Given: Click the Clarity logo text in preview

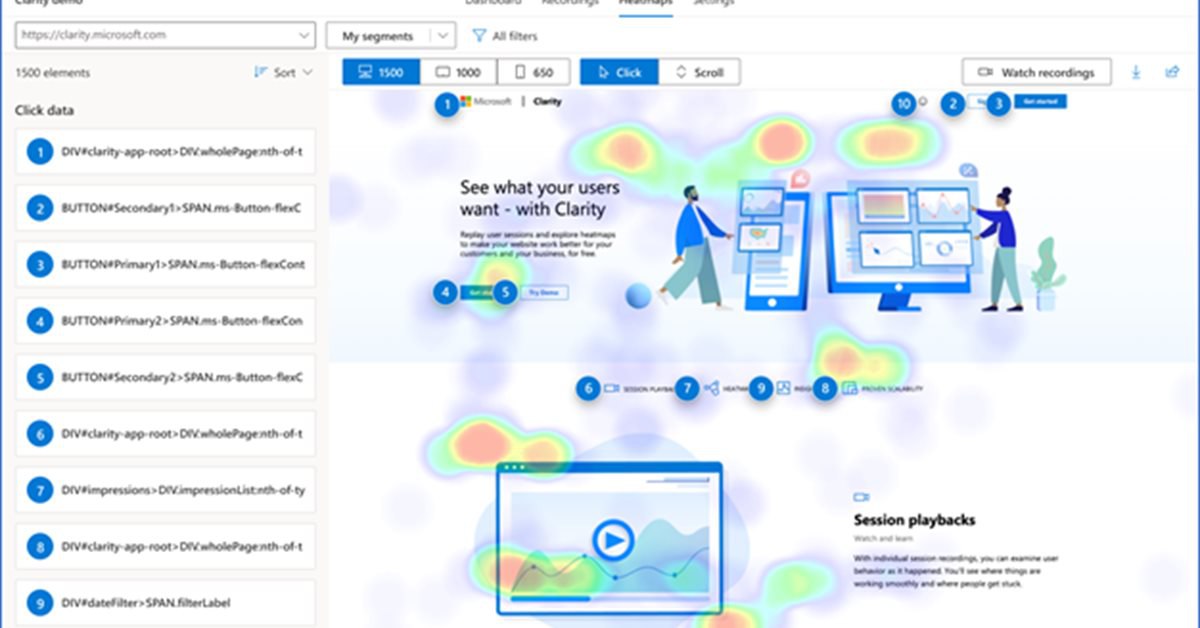Looking at the screenshot, I should [x=548, y=102].
